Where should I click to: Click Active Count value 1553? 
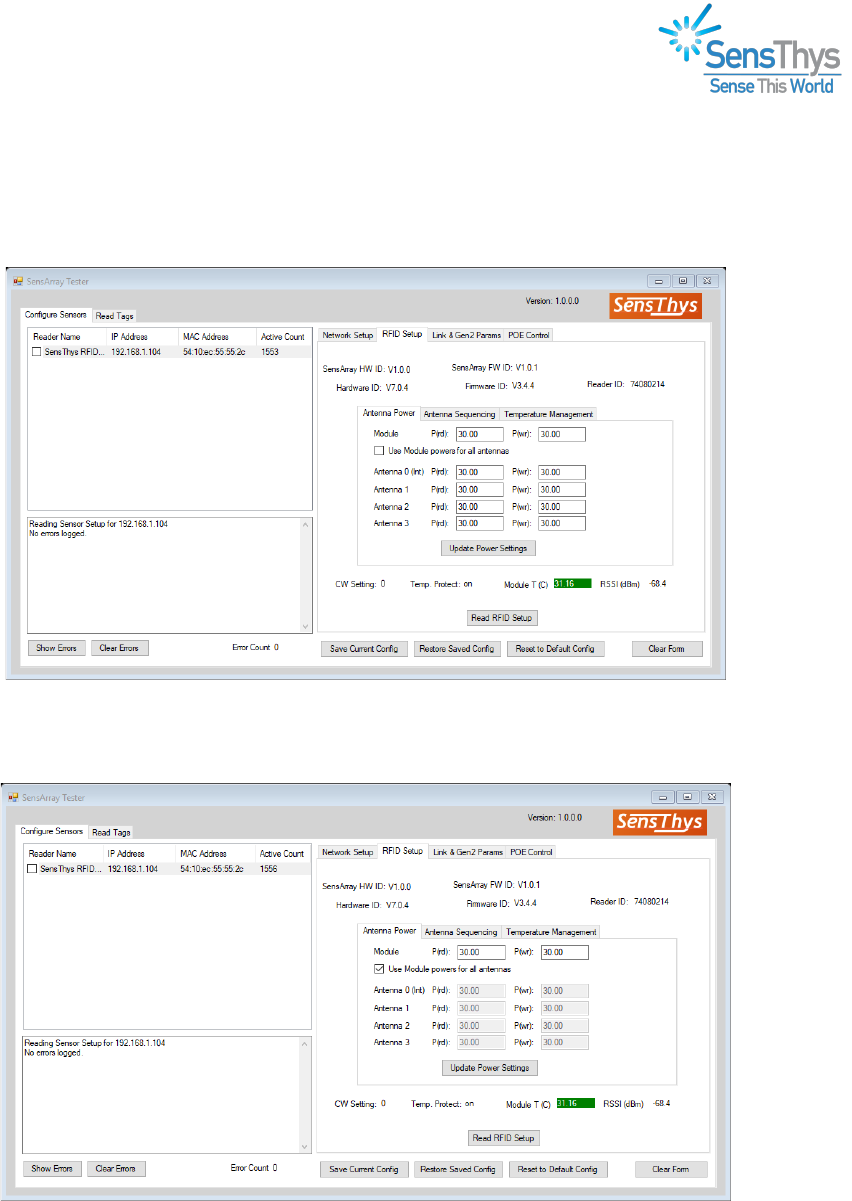pyautogui.click(x=271, y=352)
